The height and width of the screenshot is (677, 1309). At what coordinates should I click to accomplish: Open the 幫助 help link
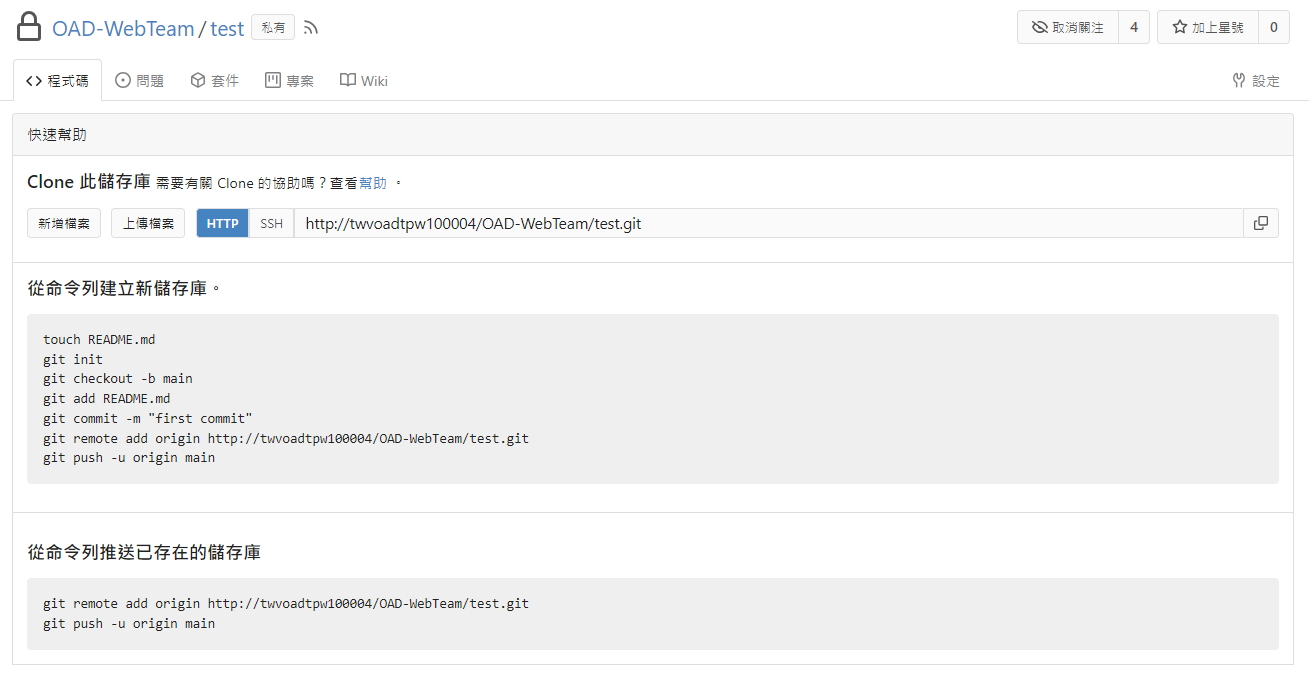373,183
